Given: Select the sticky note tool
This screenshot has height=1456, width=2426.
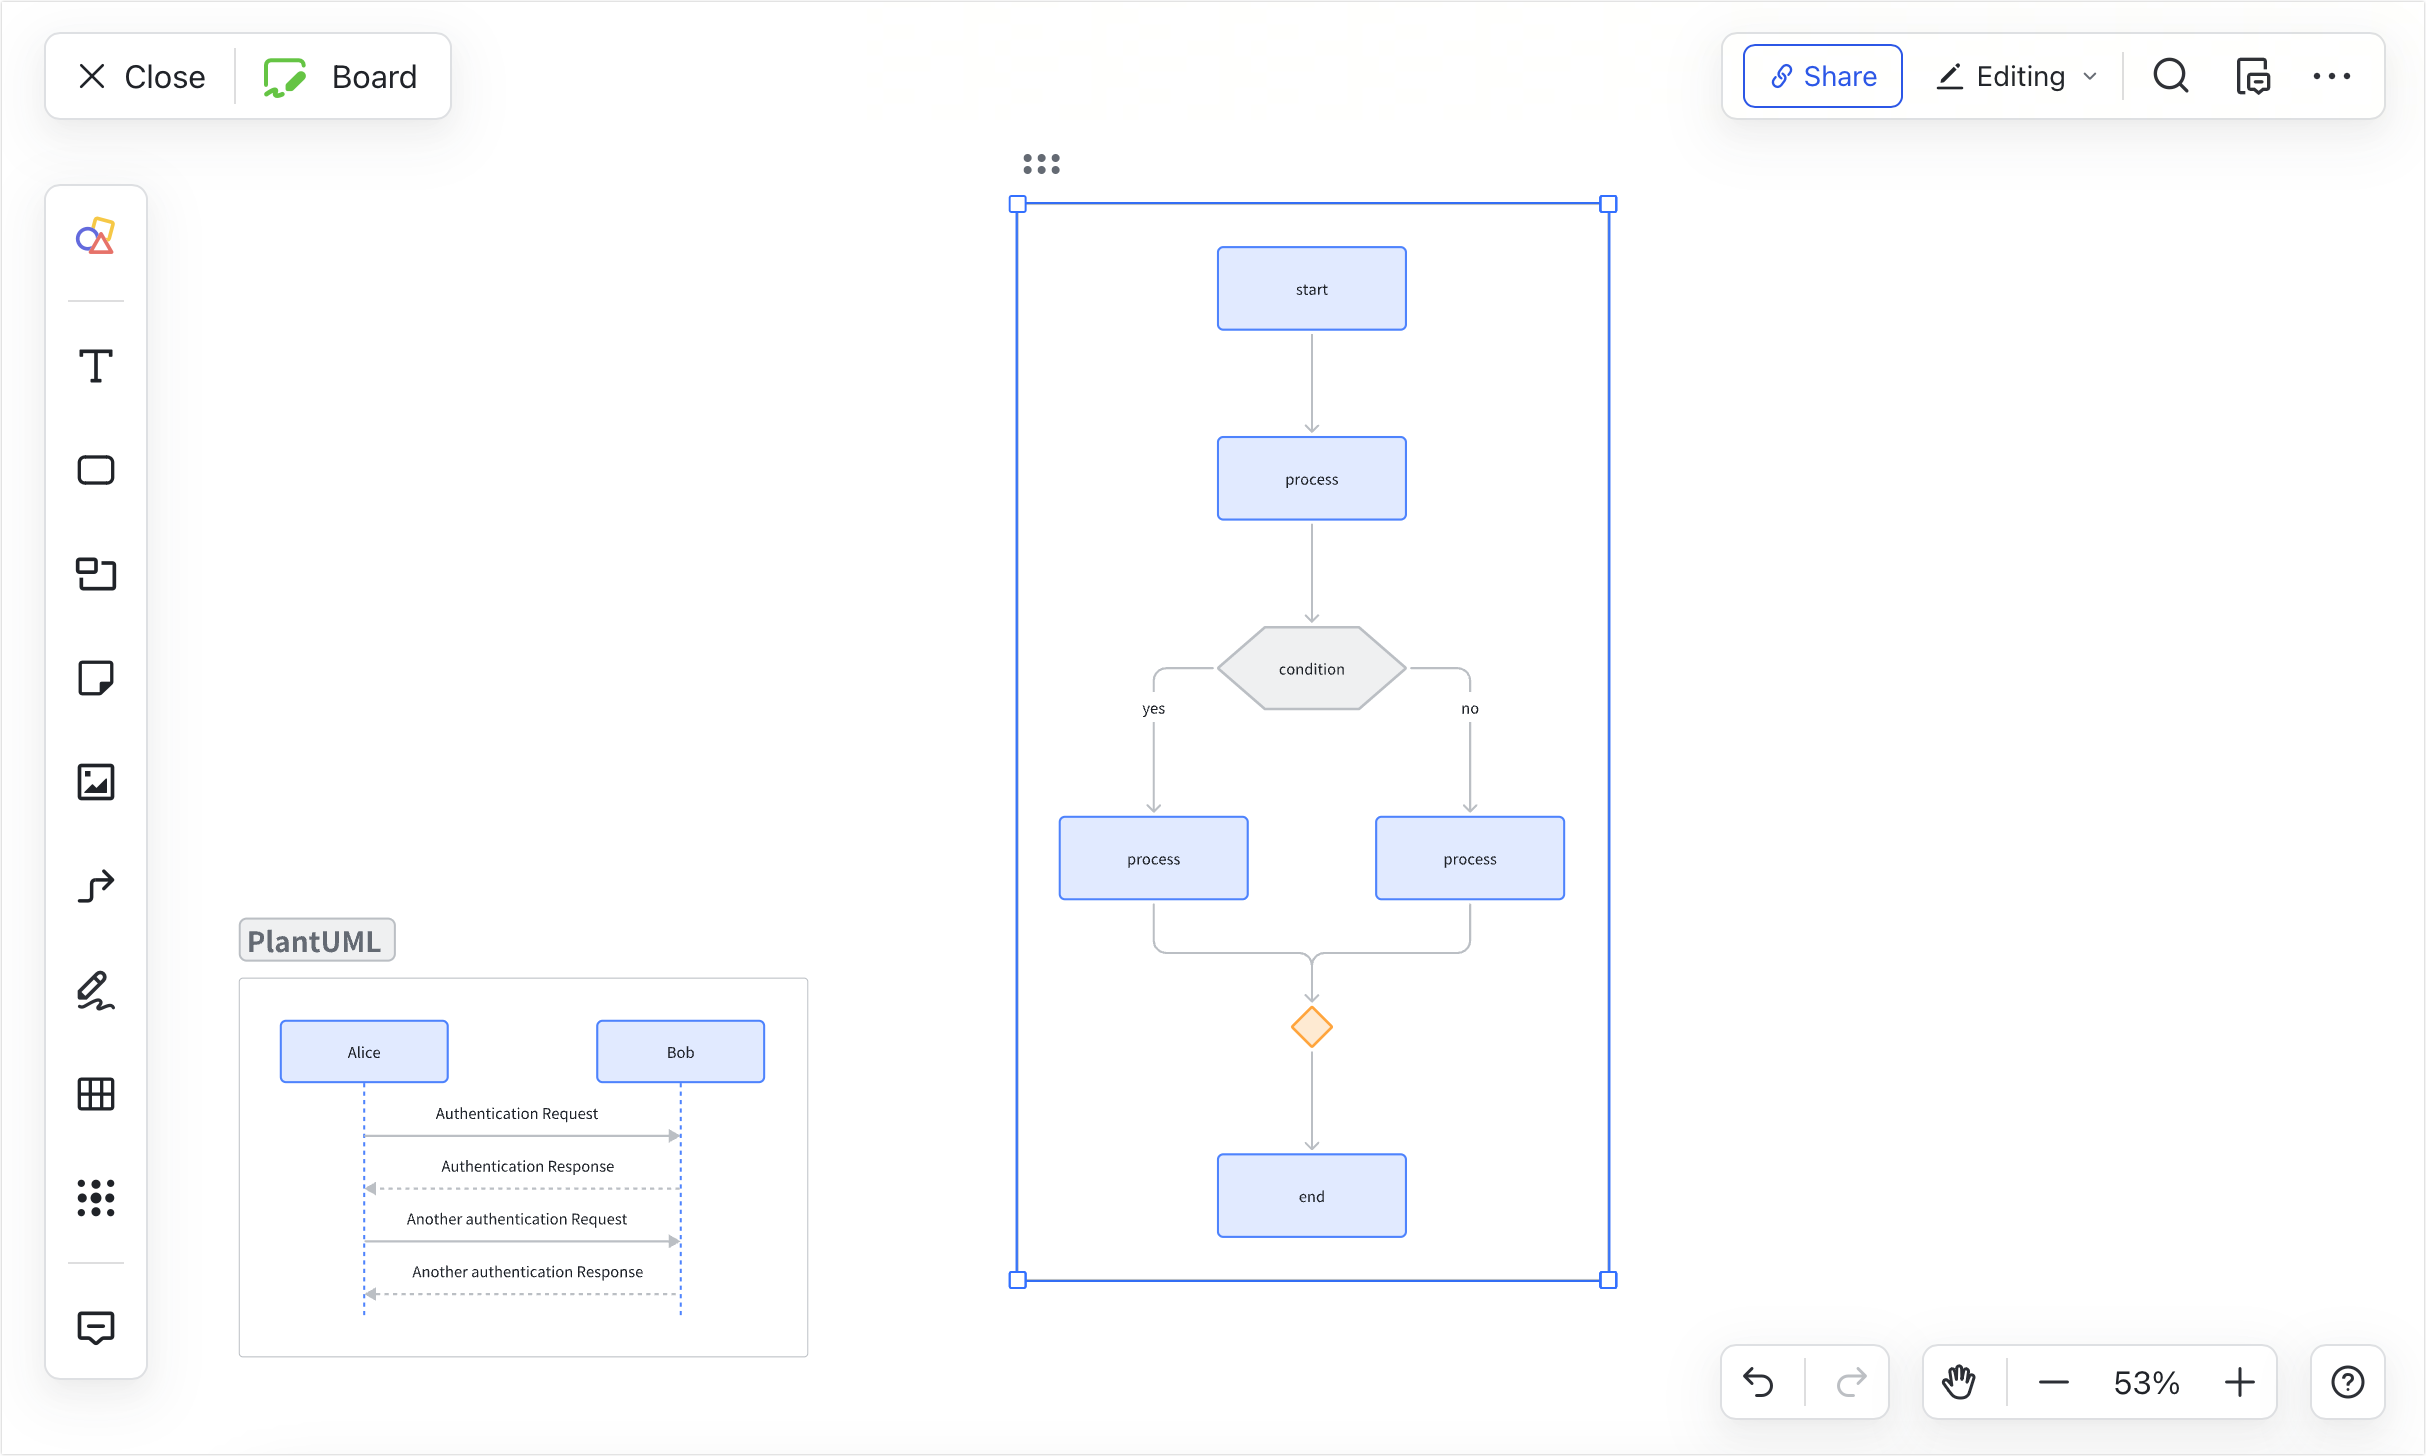Looking at the screenshot, I should point(96,678).
